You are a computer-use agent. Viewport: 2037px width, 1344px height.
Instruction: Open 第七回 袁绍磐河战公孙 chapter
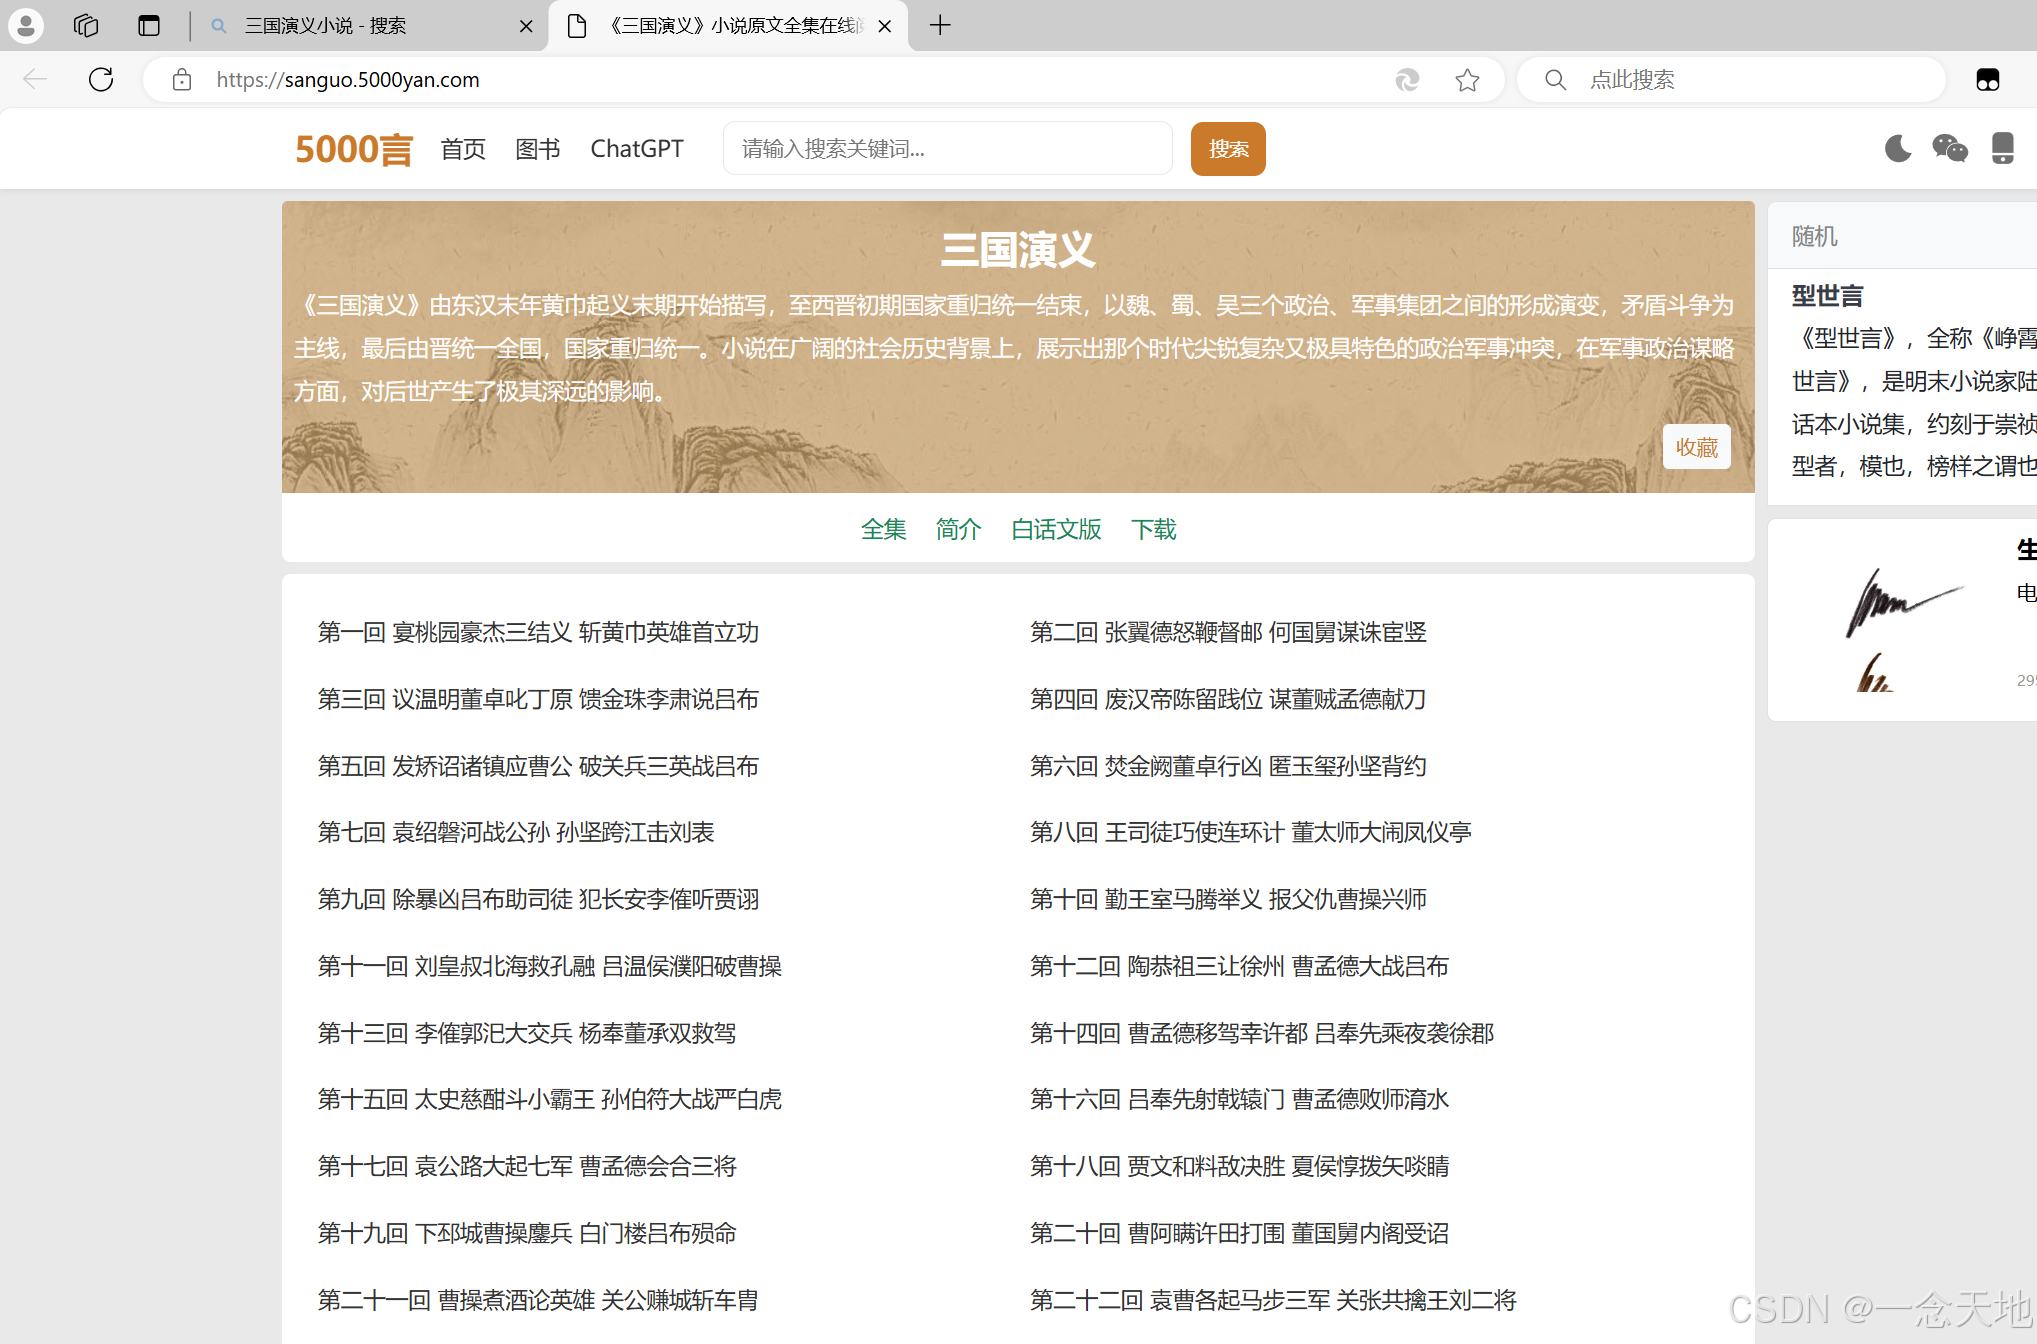point(516,832)
